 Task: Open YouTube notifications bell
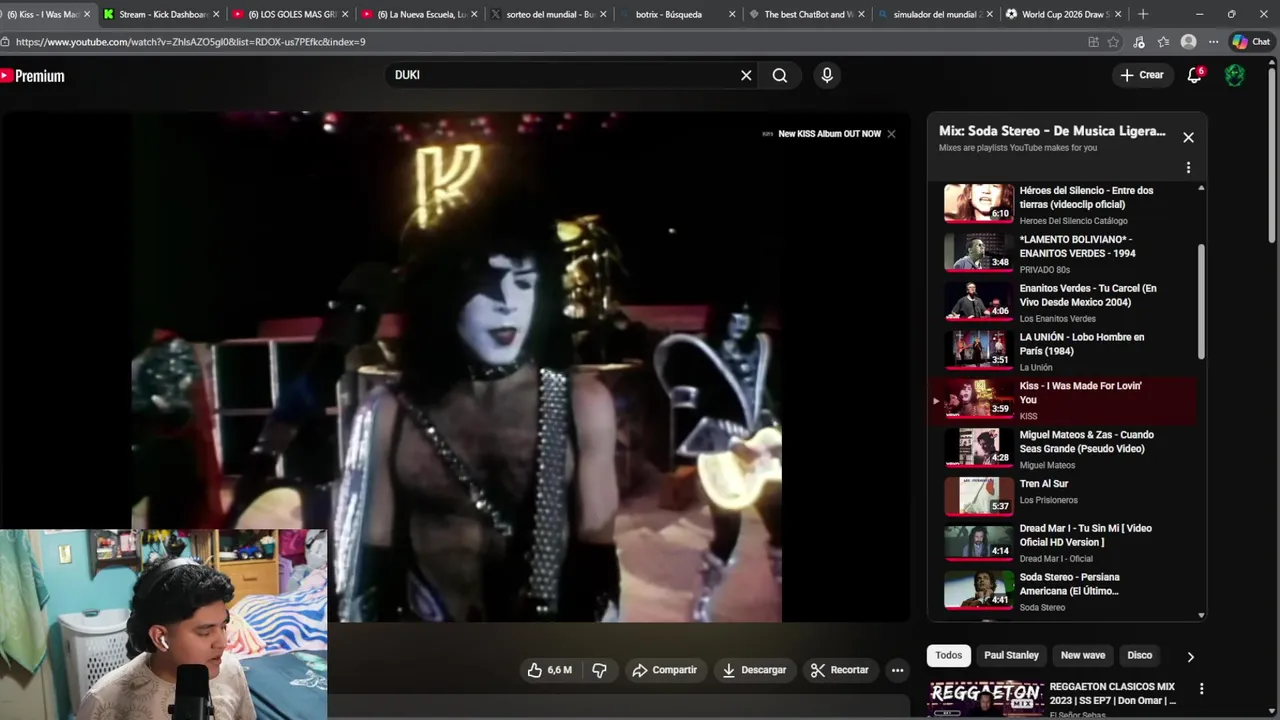point(1194,75)
